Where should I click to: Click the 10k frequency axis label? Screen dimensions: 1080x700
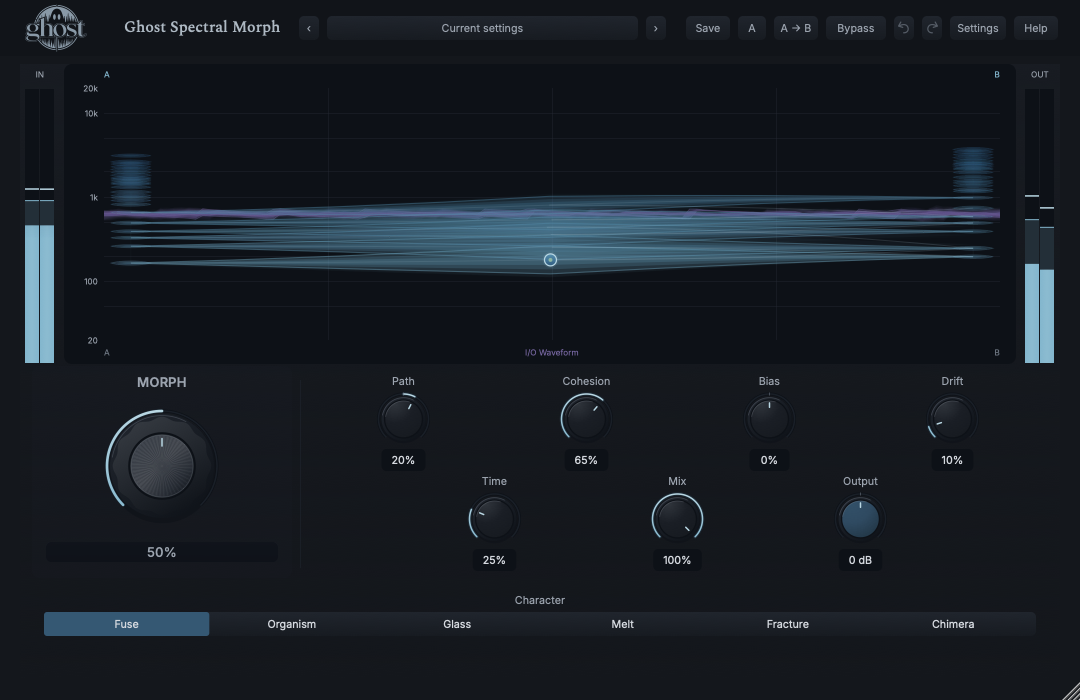pyautogui.click(x=91, y=114)
